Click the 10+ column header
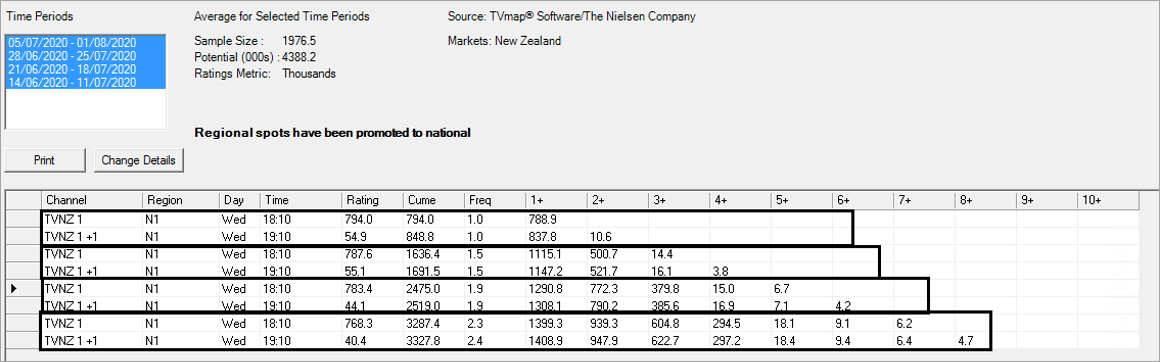This screenshot has width=1160, height=362. (x=1107, y=200)
